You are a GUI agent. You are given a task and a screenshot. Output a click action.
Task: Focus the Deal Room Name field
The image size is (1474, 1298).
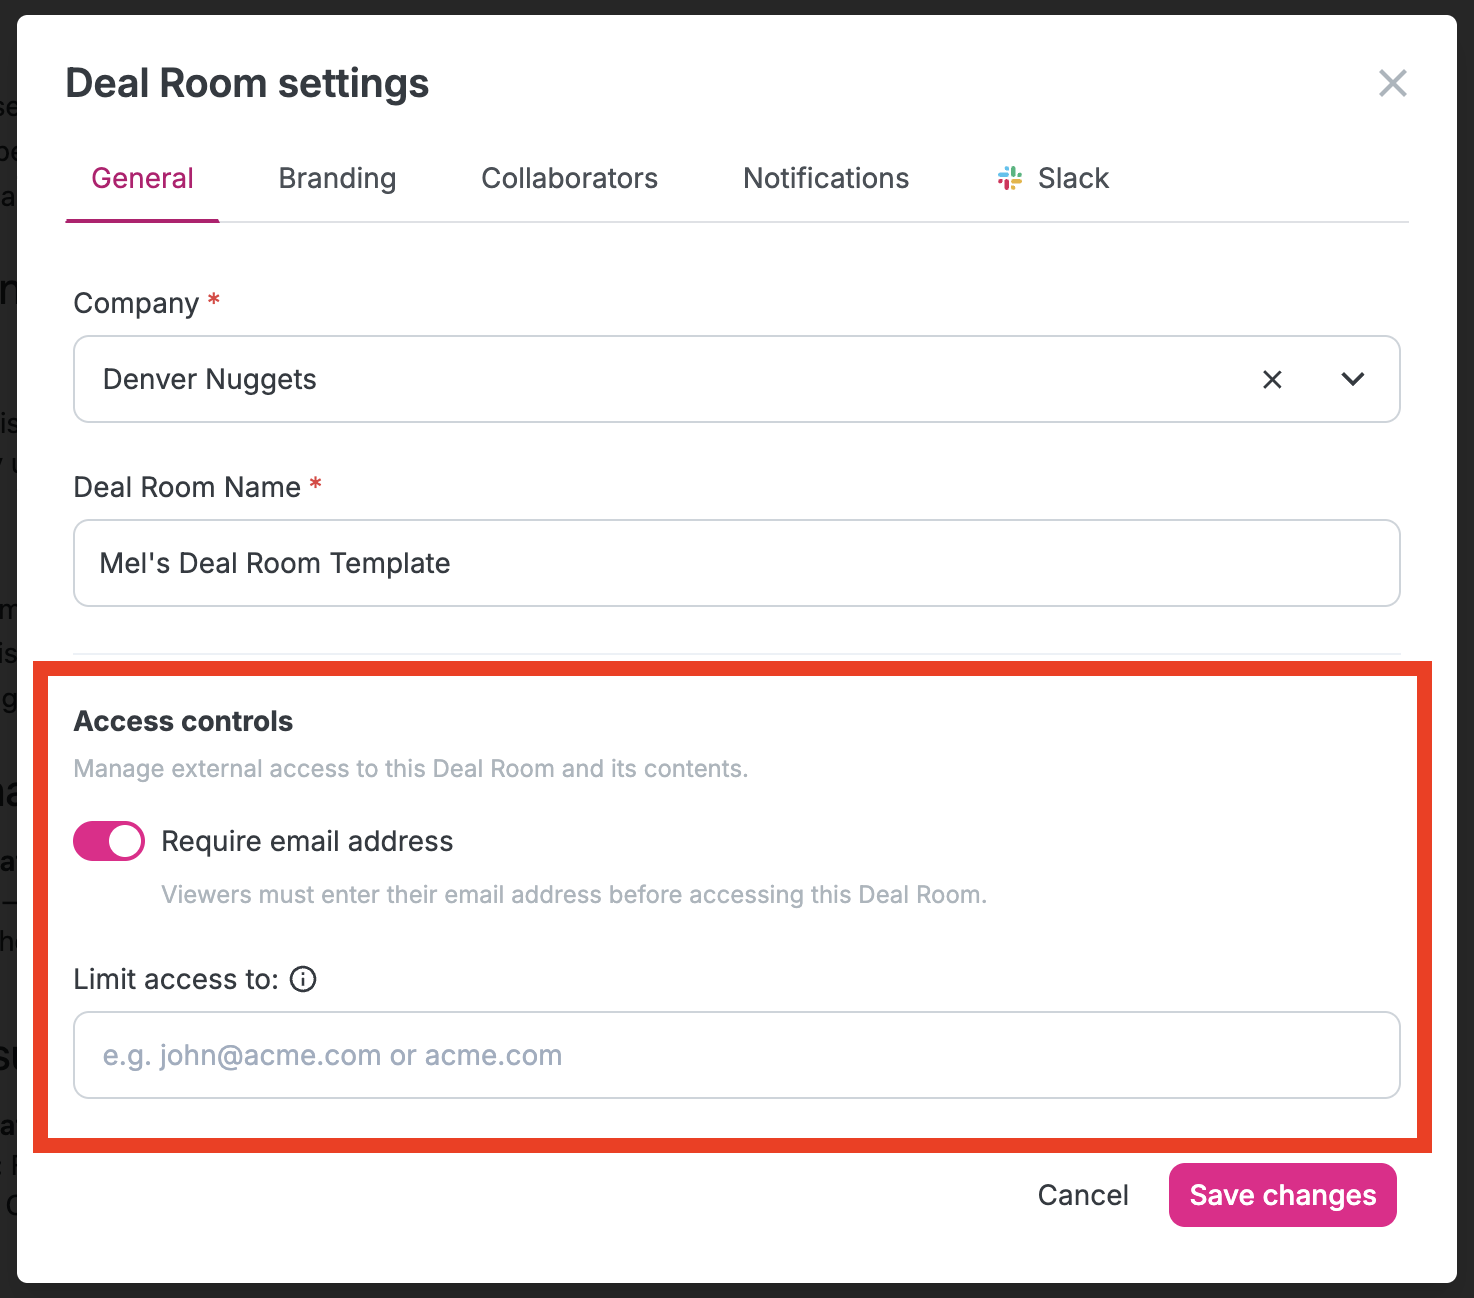(x=737, y=563)
